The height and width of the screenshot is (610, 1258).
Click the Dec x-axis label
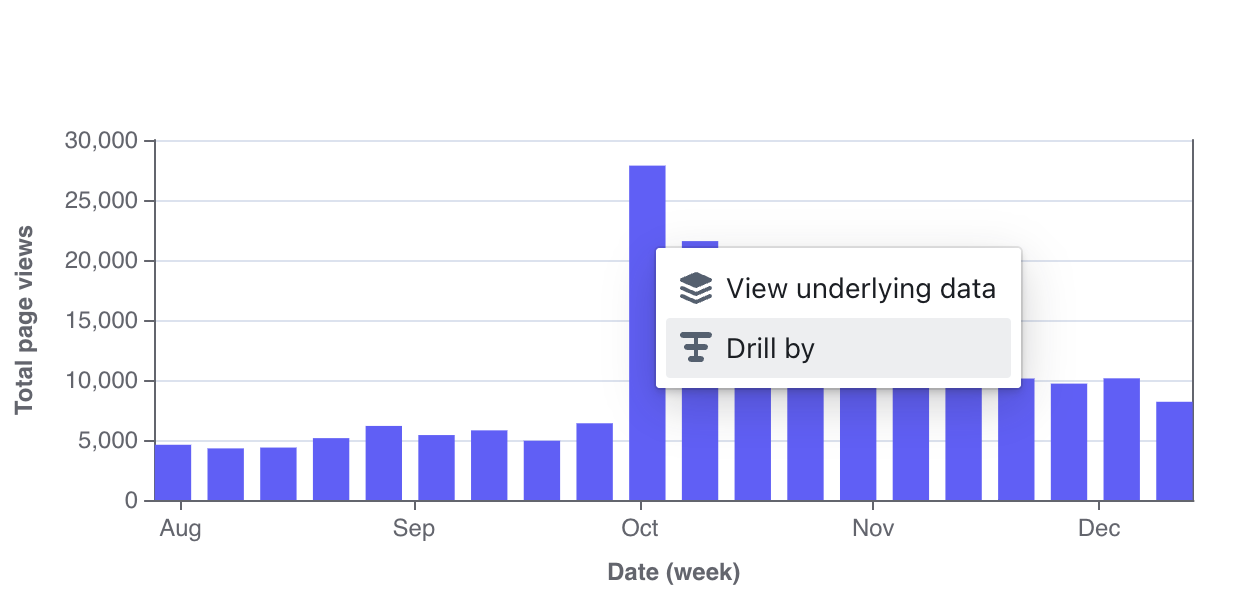[1099, 528]
